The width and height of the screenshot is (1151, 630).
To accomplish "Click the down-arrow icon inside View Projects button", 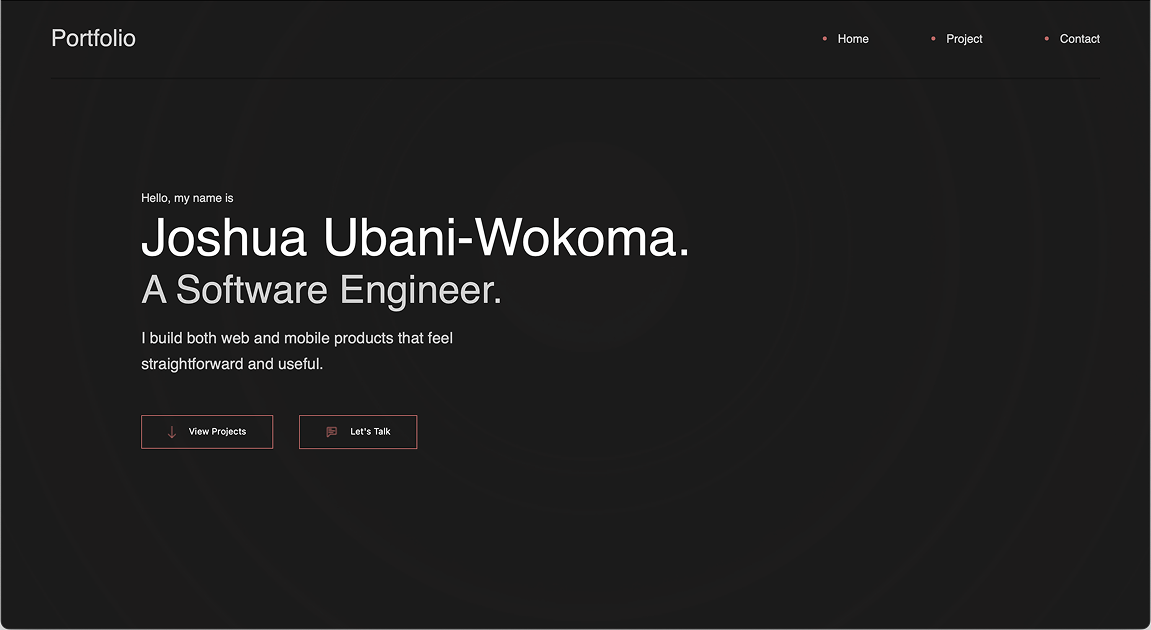I will click(x=174, y=431).
